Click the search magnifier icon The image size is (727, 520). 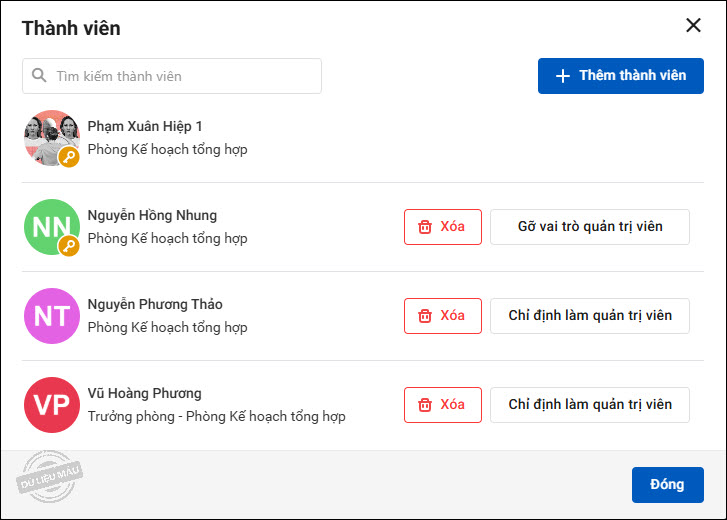39,76
